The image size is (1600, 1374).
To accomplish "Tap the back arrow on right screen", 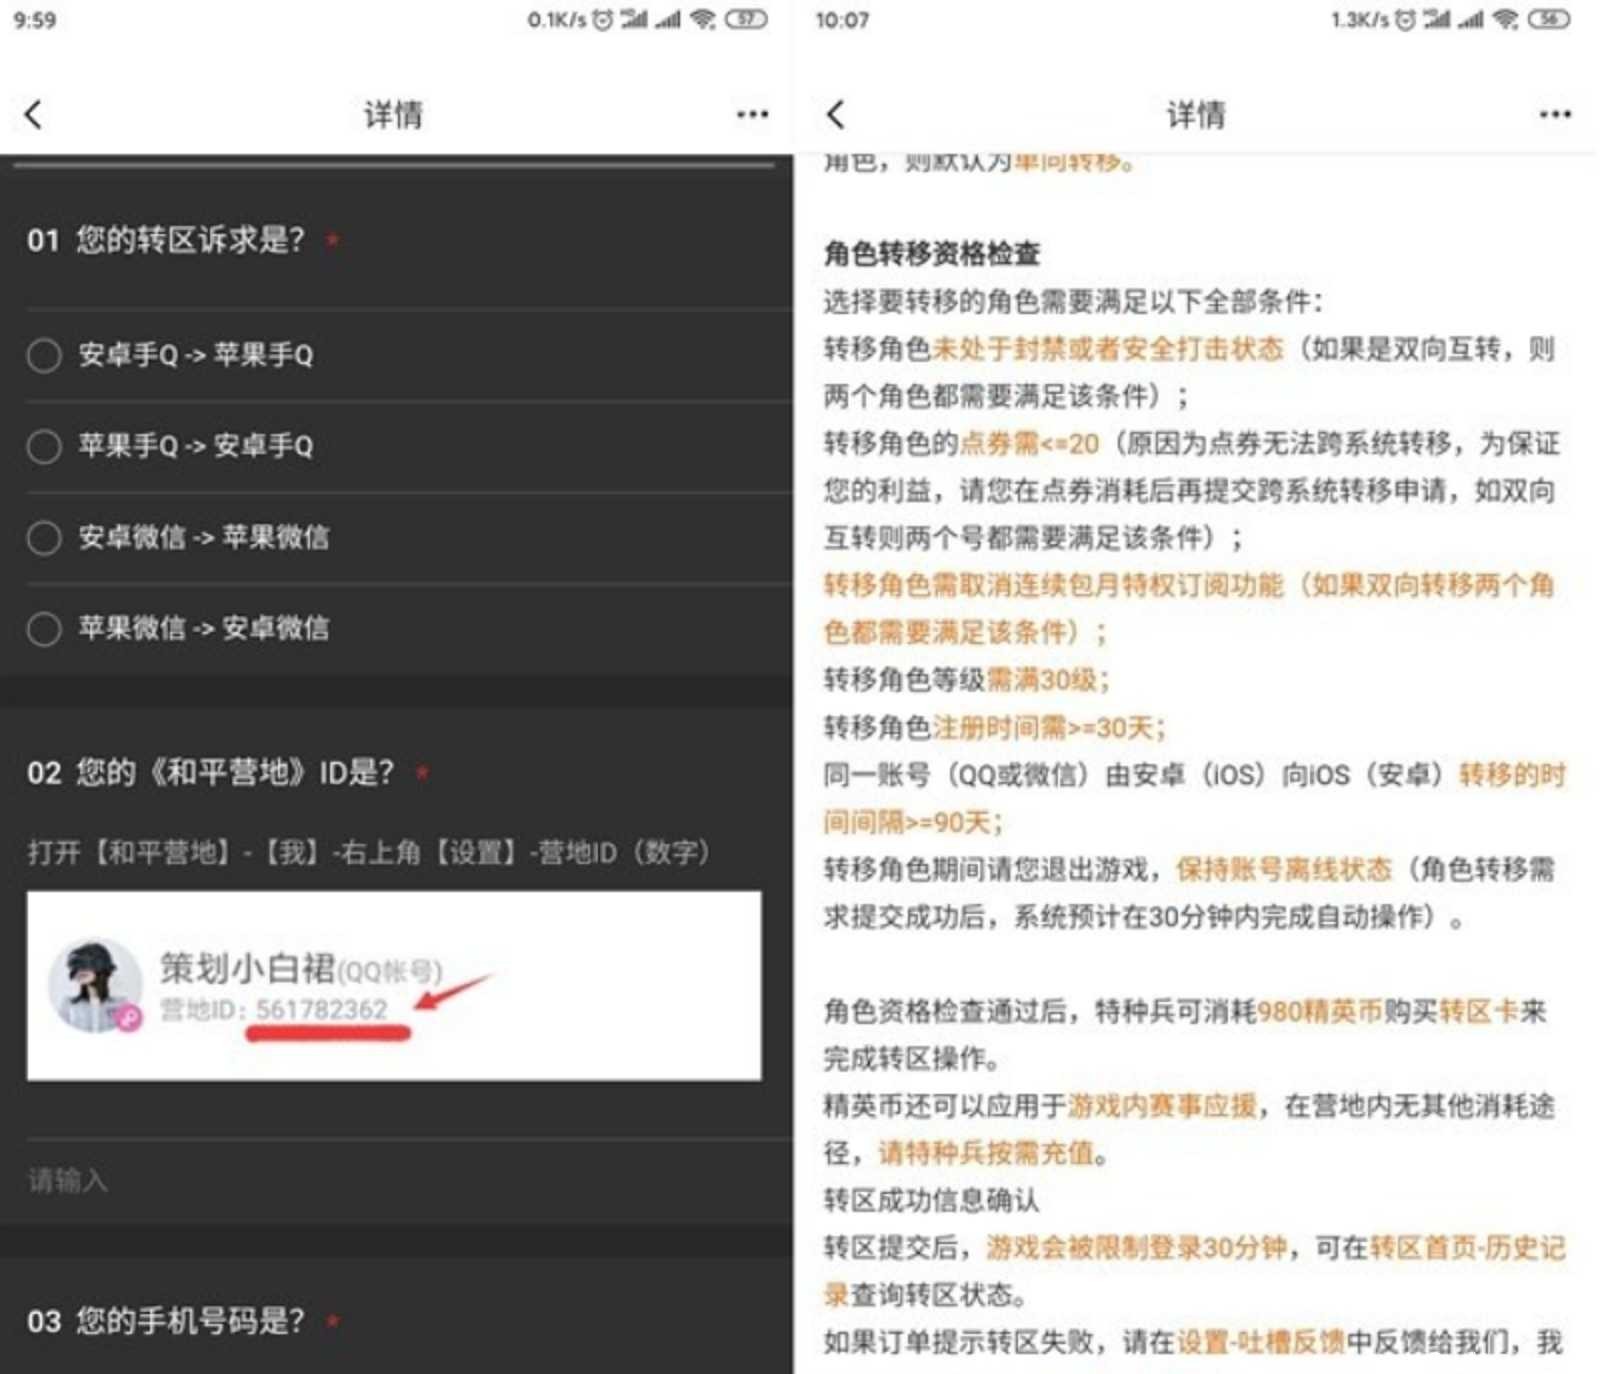I will 836,114.
